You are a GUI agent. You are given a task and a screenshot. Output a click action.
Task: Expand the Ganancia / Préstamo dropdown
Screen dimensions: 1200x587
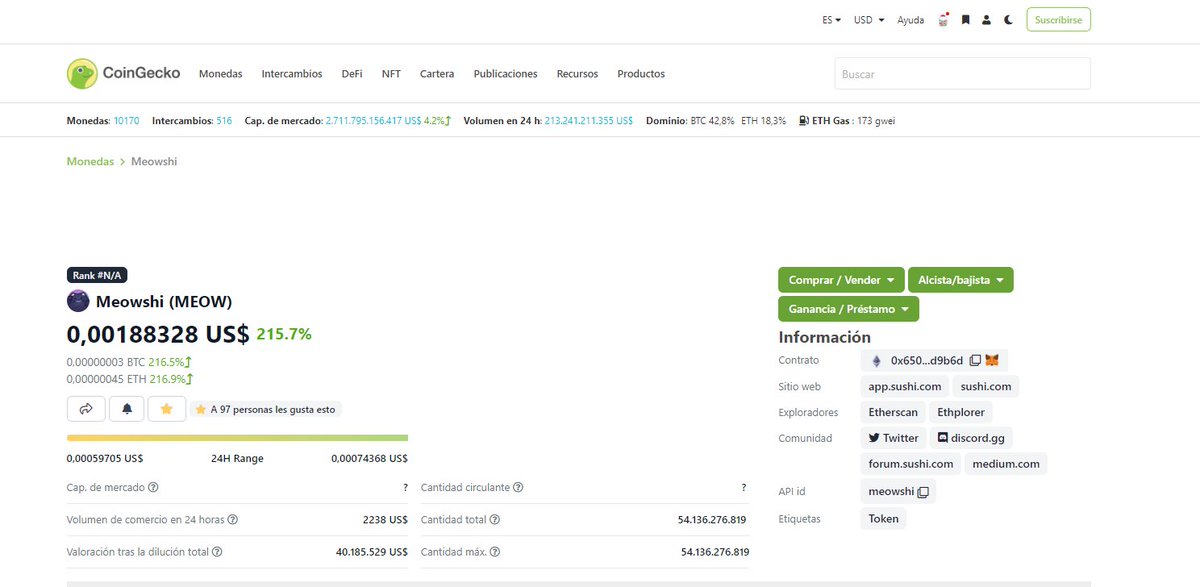pyautogui.click(x=848, y=309)
